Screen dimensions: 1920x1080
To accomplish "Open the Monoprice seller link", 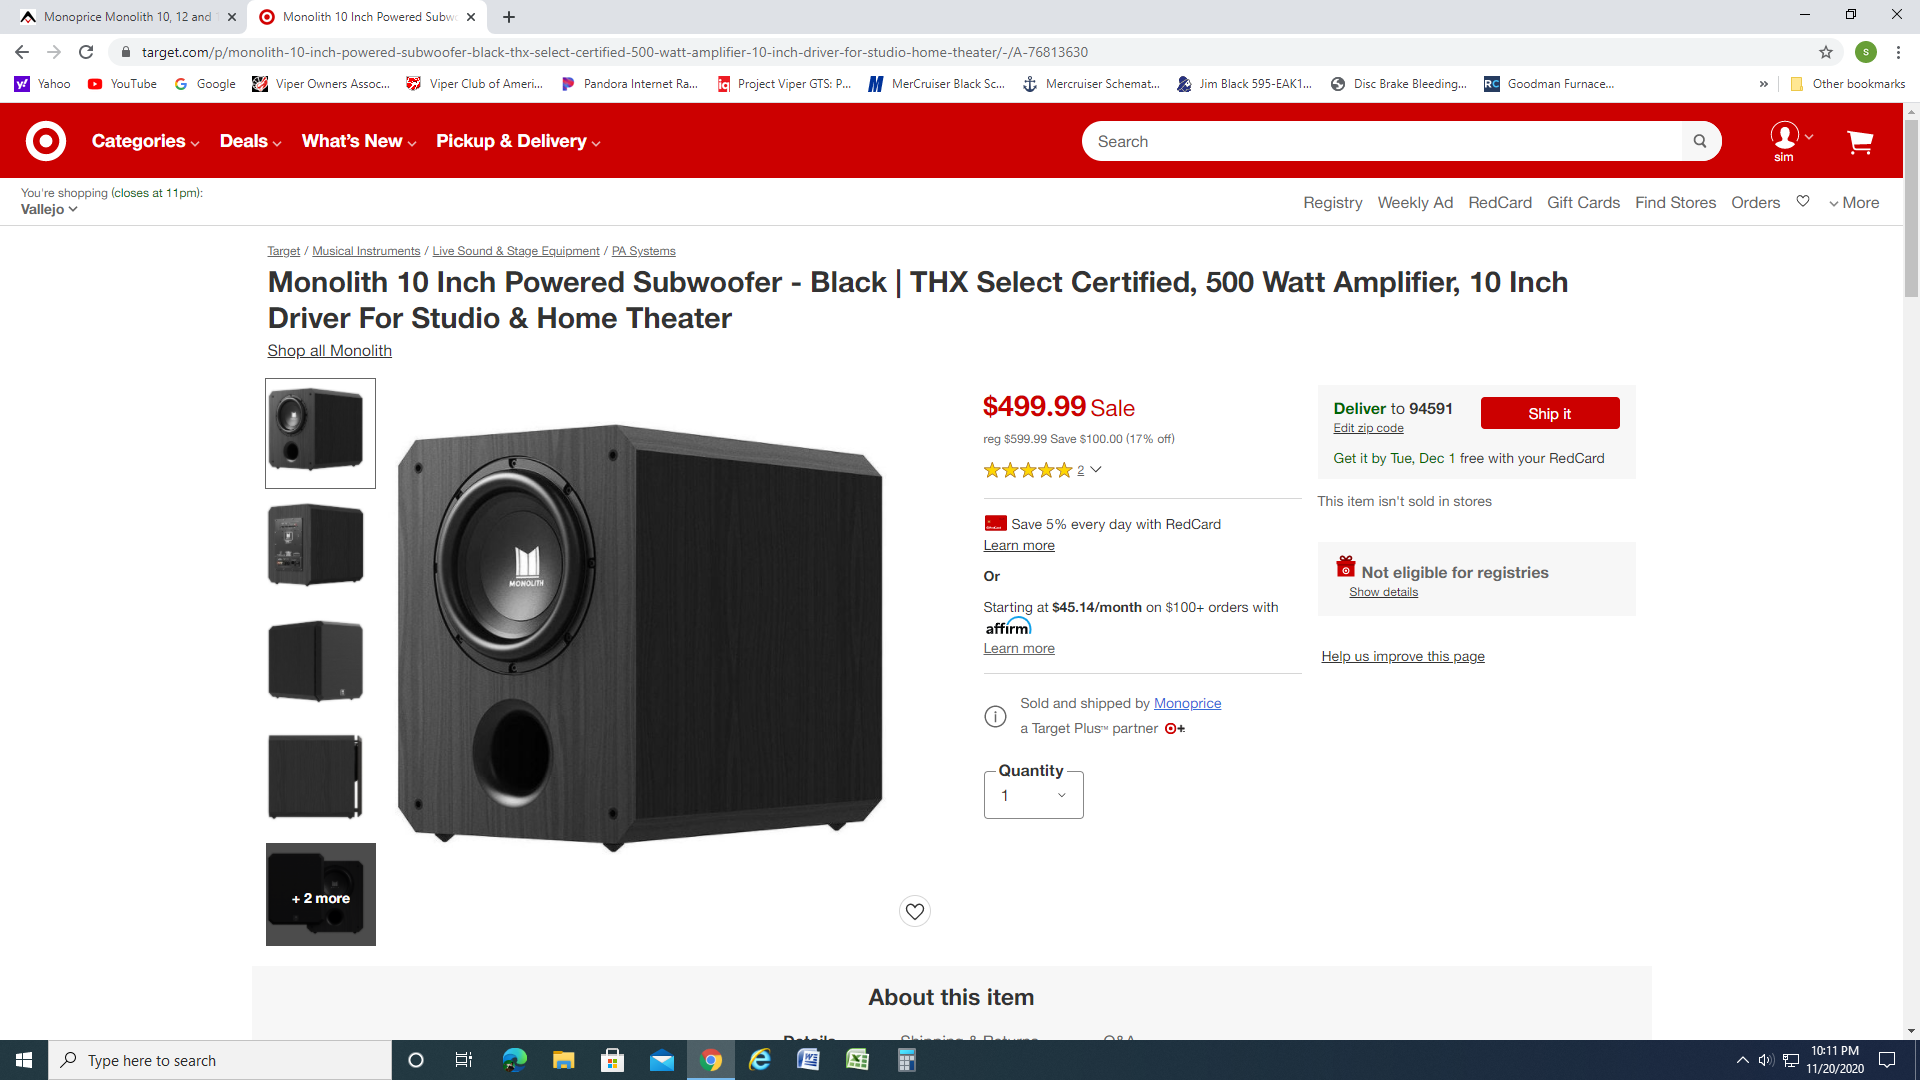I will point(1187,703).
